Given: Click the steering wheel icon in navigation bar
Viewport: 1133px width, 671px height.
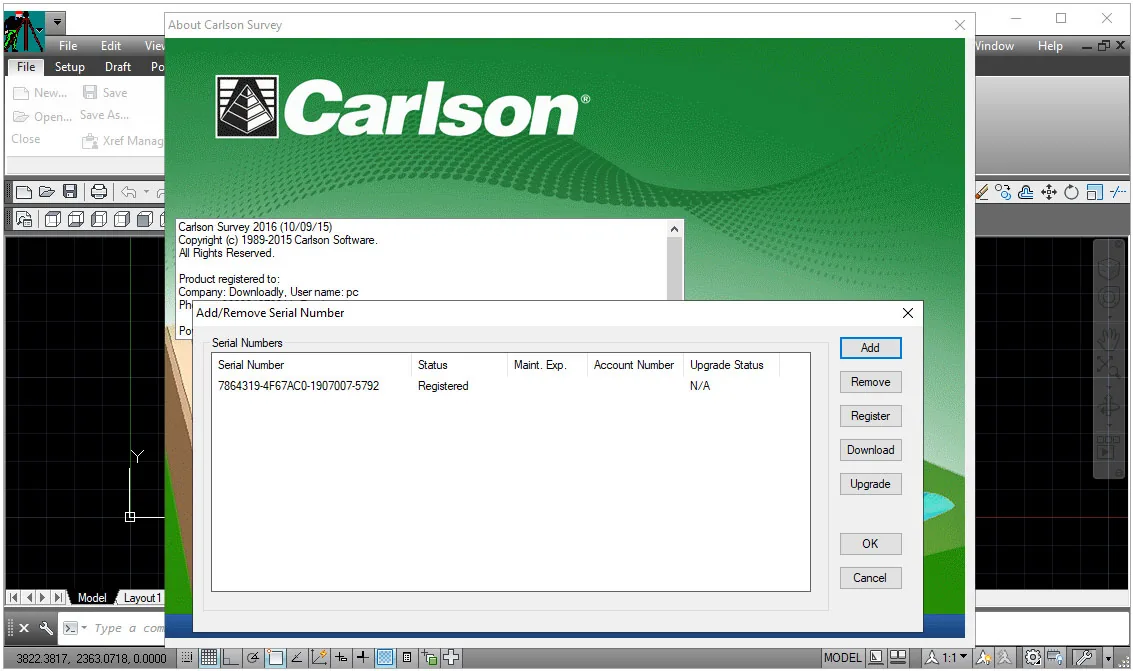Looking at the screenshot, I should (x=1108, y=296).
